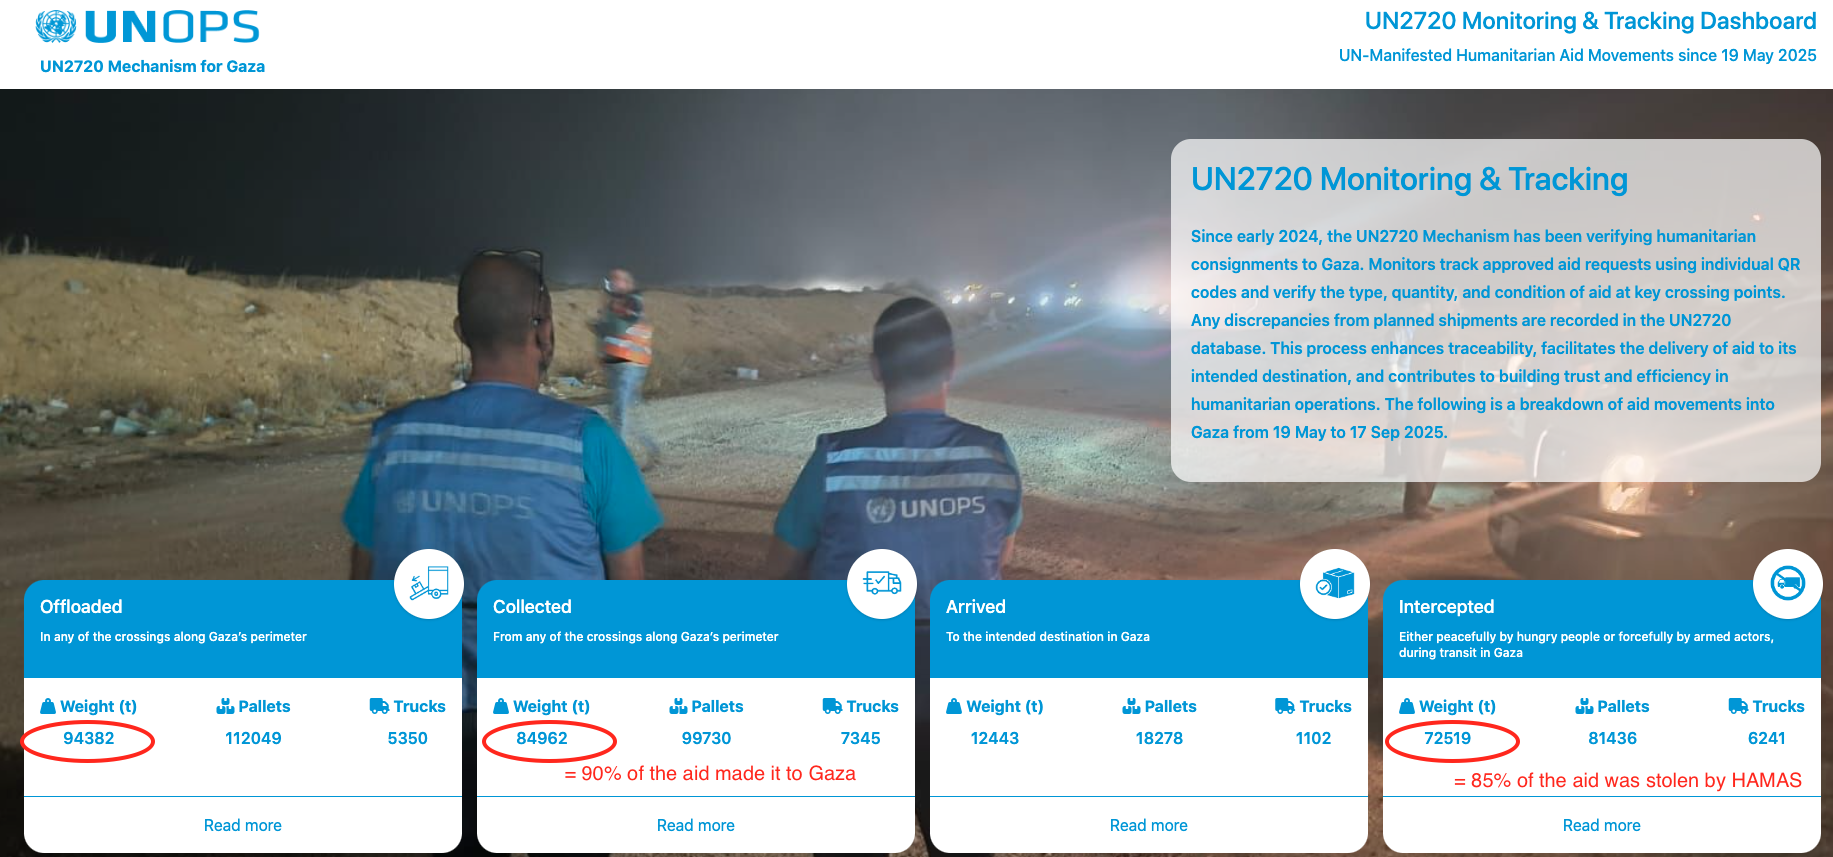The image size is (1833, 857).
Task: Open Read more under the Collected card
Action: (x=696, y=825)
